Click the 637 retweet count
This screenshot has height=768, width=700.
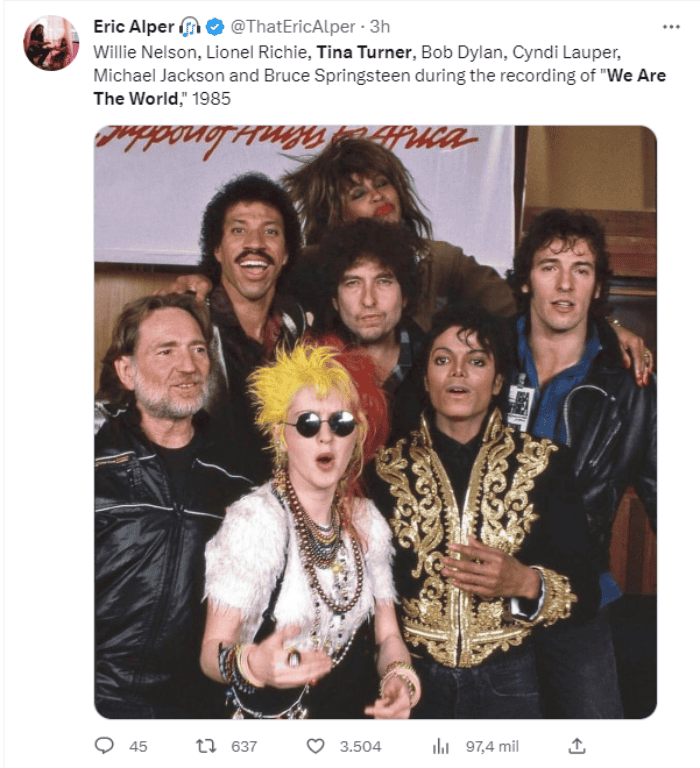pos(244,746)
